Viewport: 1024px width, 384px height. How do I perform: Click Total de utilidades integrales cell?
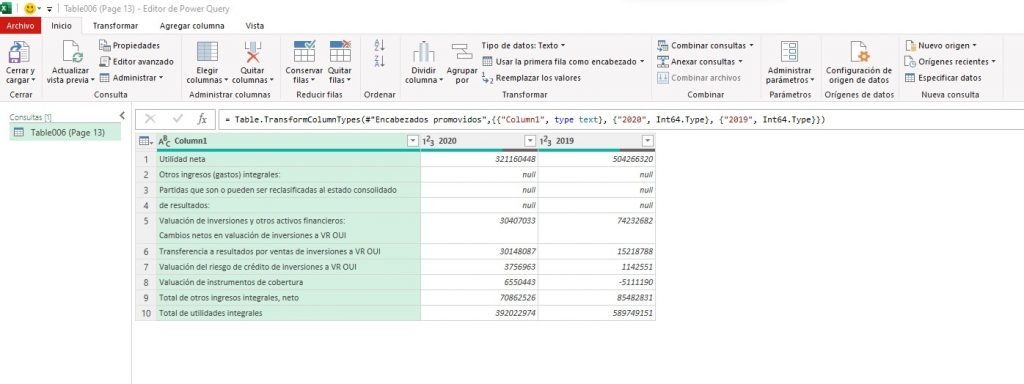click(x=288, y=313)
